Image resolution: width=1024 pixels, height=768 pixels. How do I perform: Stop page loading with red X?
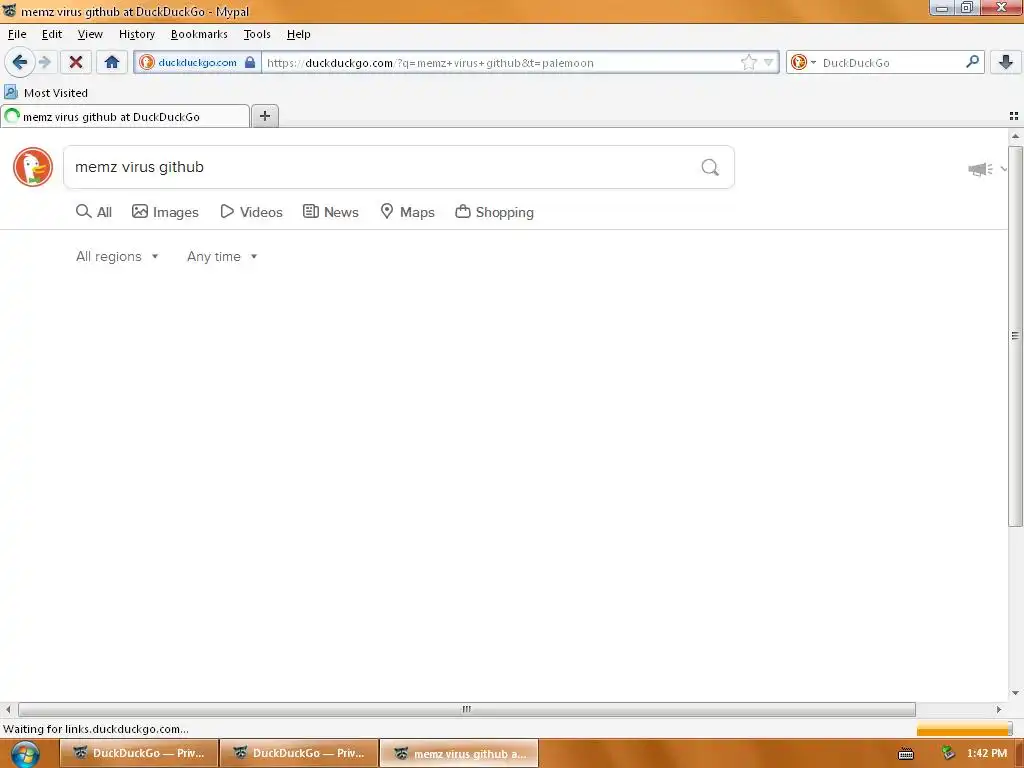click(x=76, y=62)
